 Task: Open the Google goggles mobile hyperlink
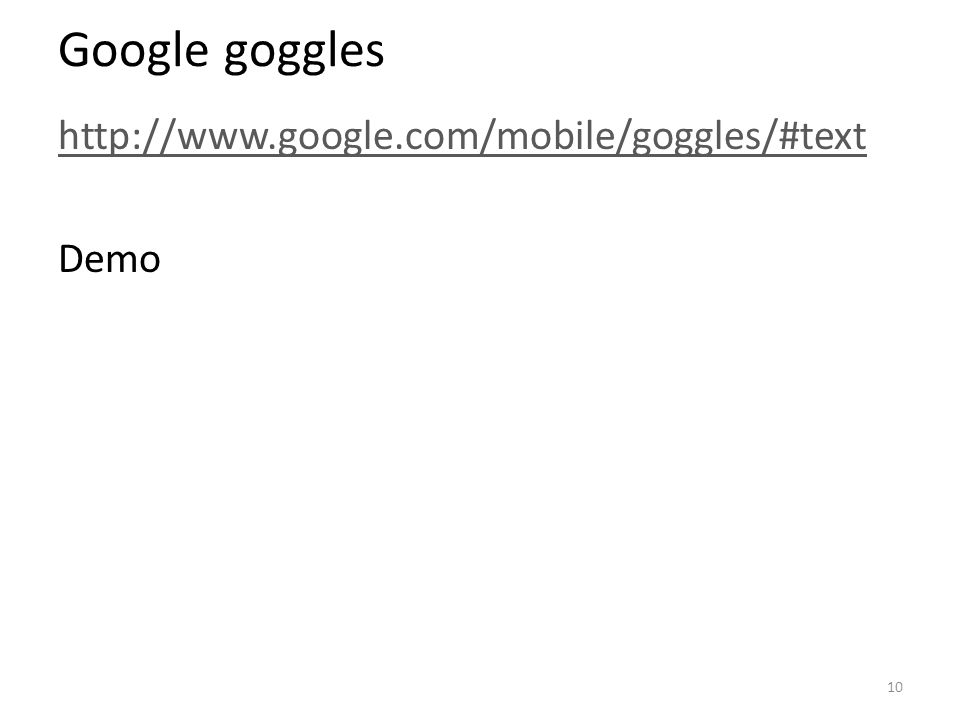(462, 136)
